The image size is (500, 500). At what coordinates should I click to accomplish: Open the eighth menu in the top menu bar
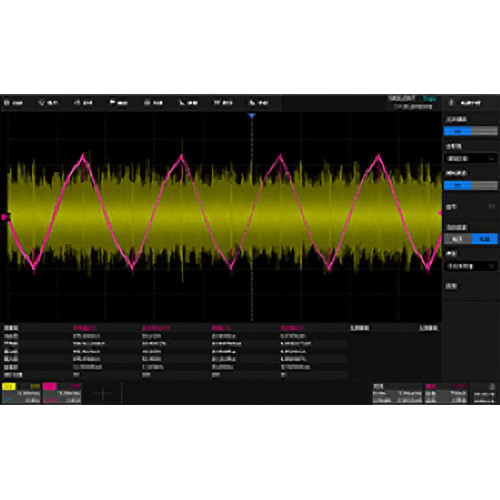(259, 103)
